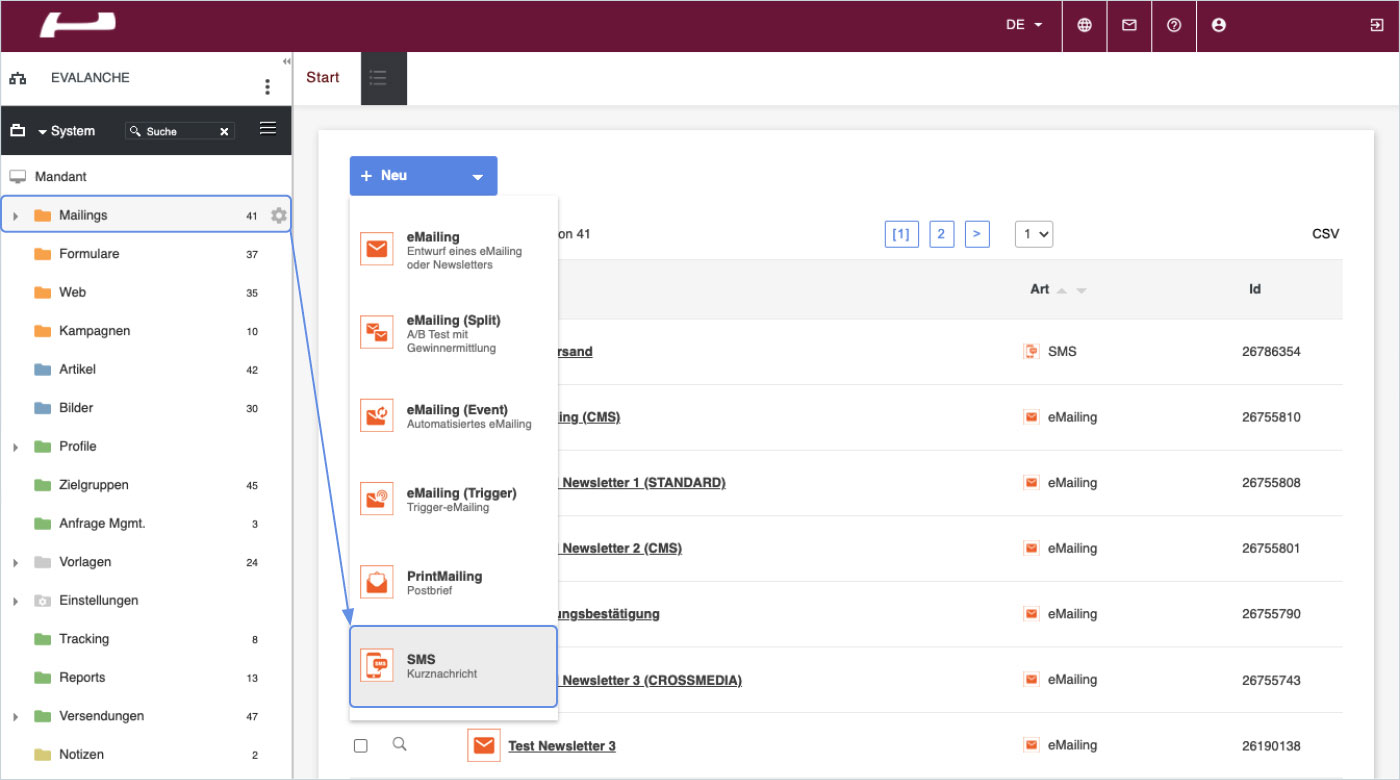Open the page number select box
The width and height of the screenshot is (1400, 780).
click(1034, 234)
